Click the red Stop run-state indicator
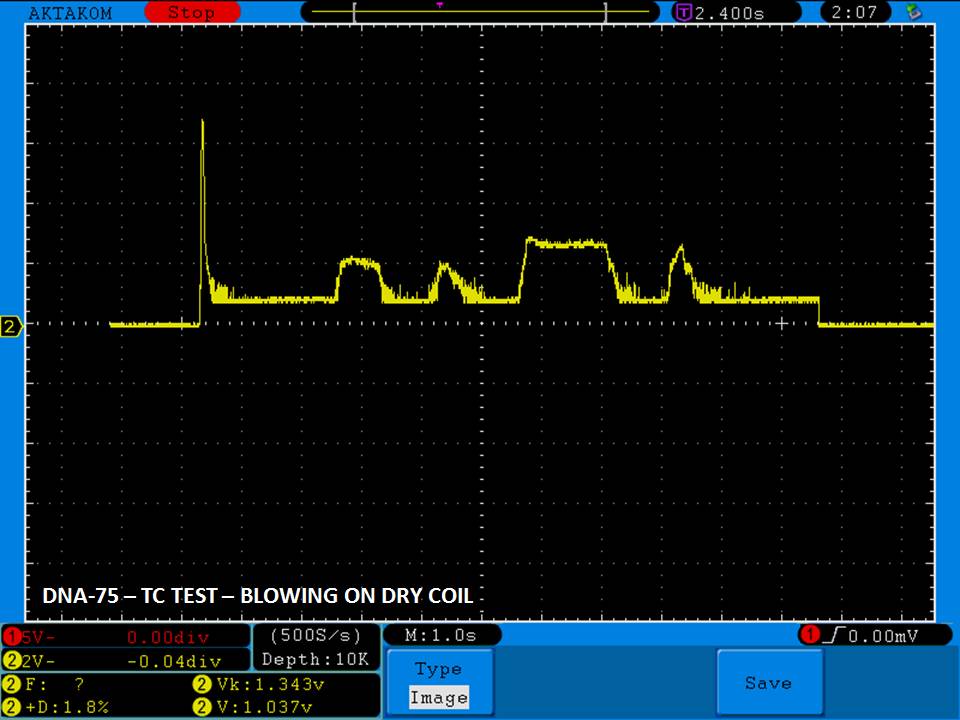Screen dimensions: 960x720 [191, 13]
